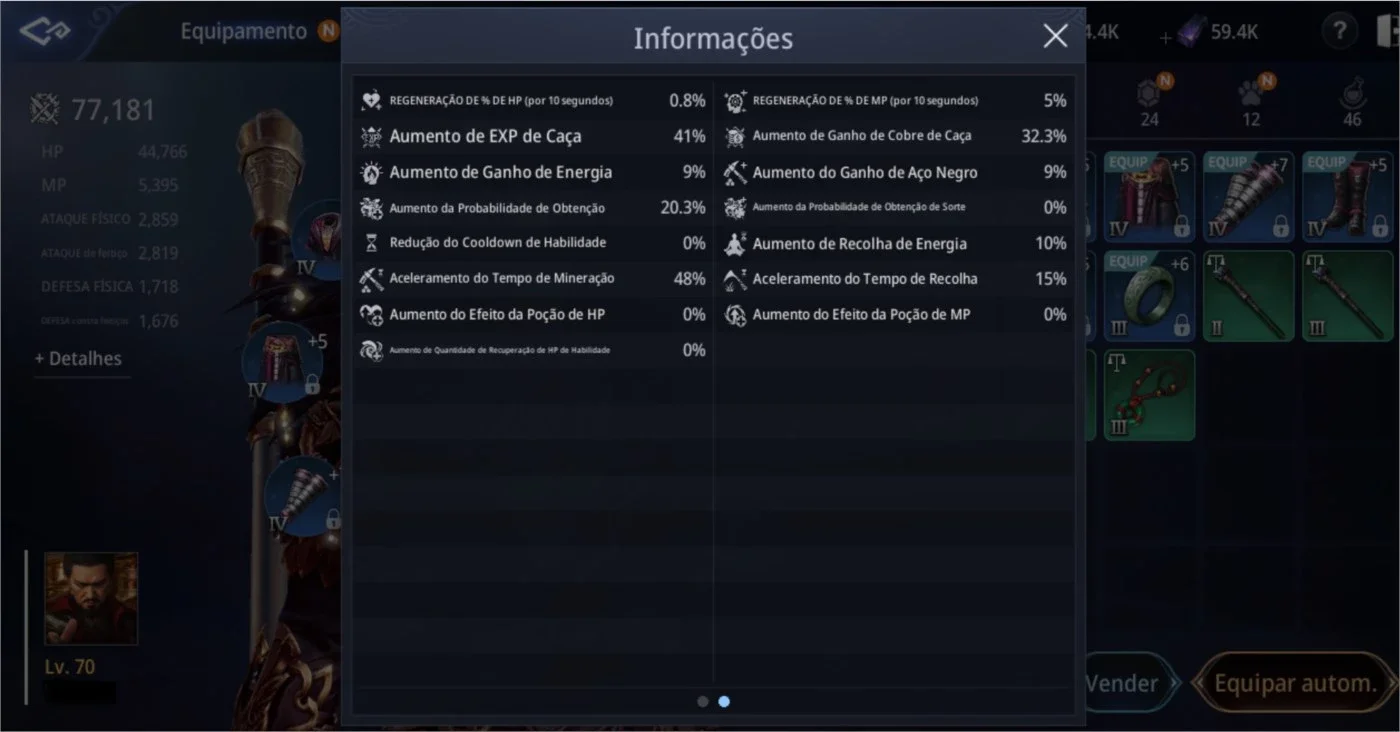This screenshot has height=732, width=1400.
Task: Select the equipped boots +5 item
Action: [x=1347, y=197]
